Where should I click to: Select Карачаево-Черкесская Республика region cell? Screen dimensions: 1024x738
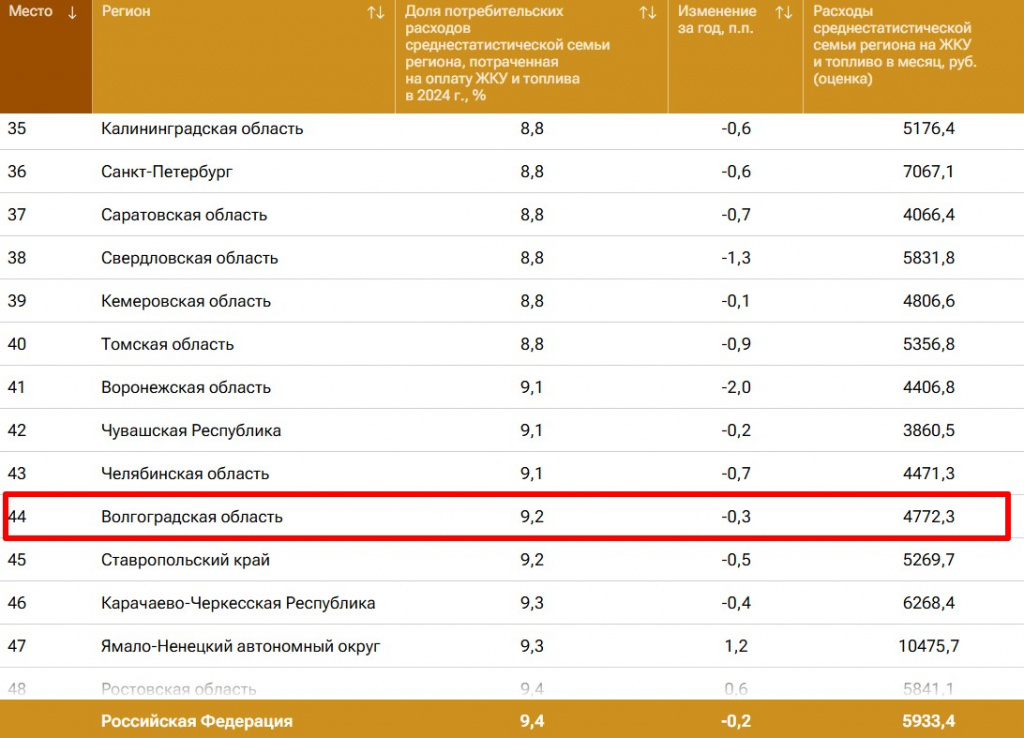(x=238, y=603)
